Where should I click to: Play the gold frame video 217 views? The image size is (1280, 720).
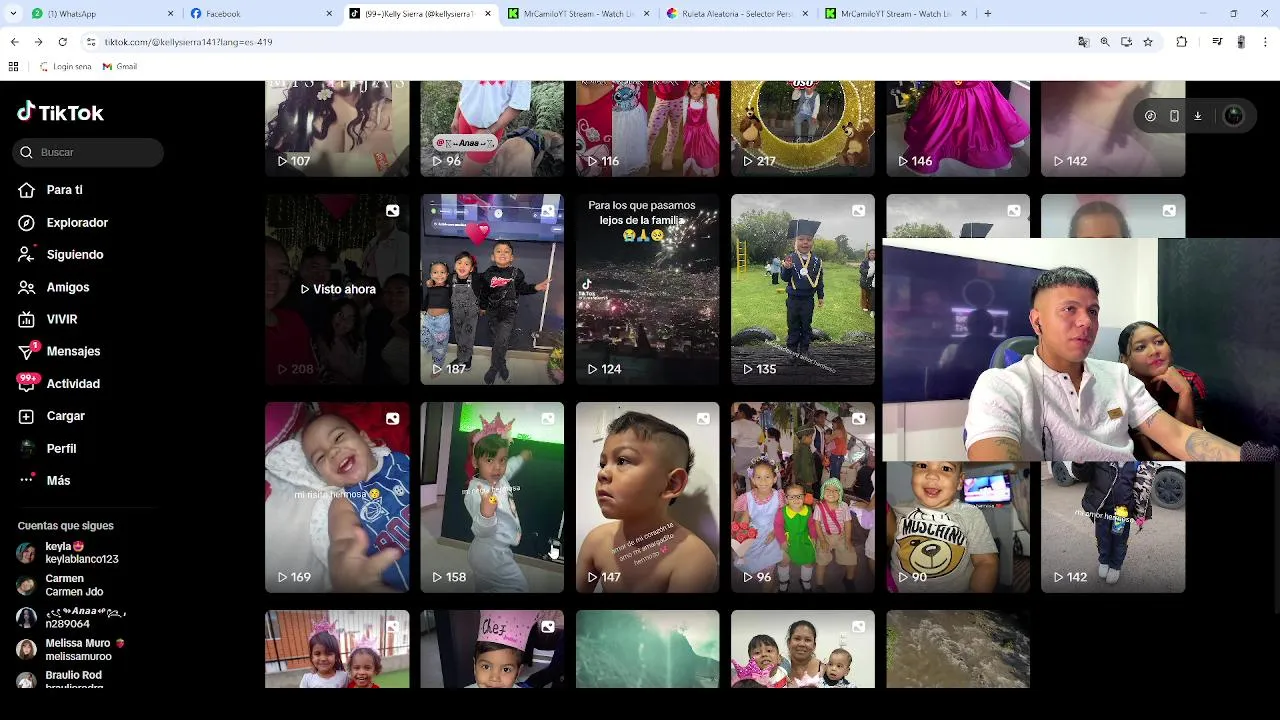803,129
